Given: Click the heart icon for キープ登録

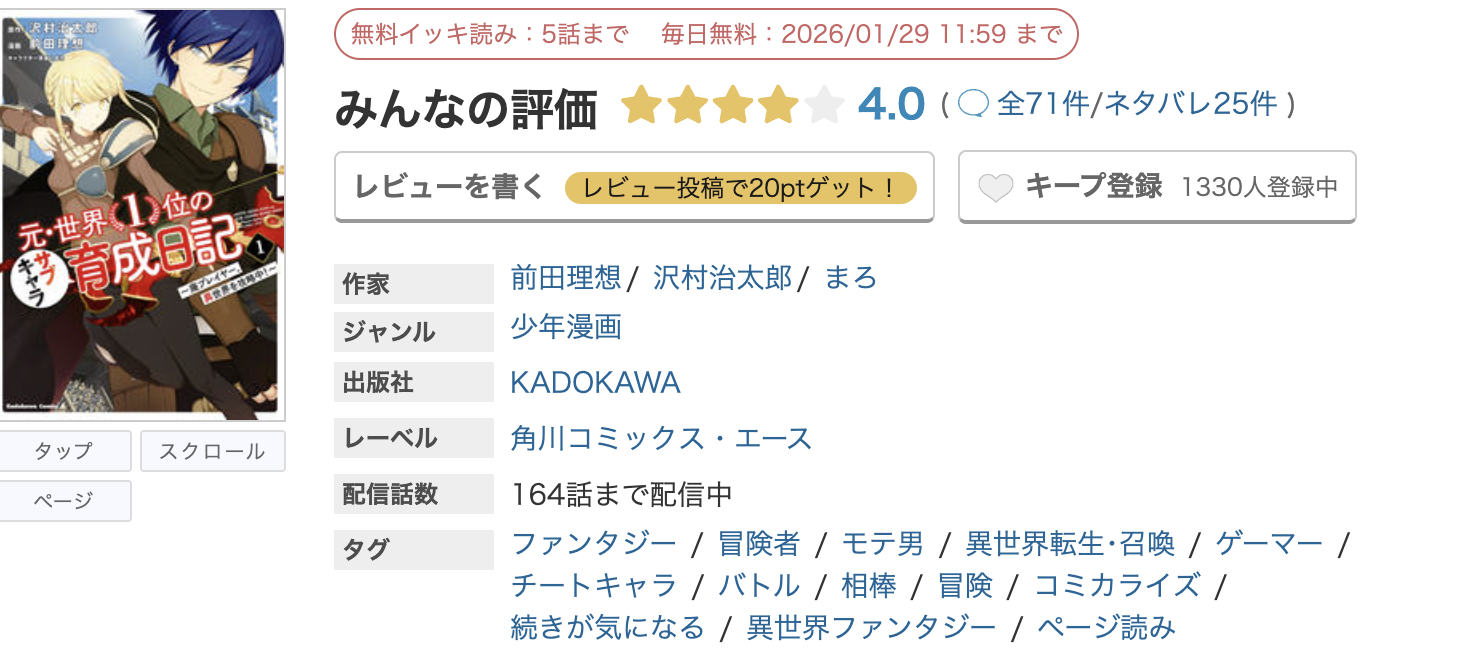Looking at the screenshot, I should (x=996, y=186).
